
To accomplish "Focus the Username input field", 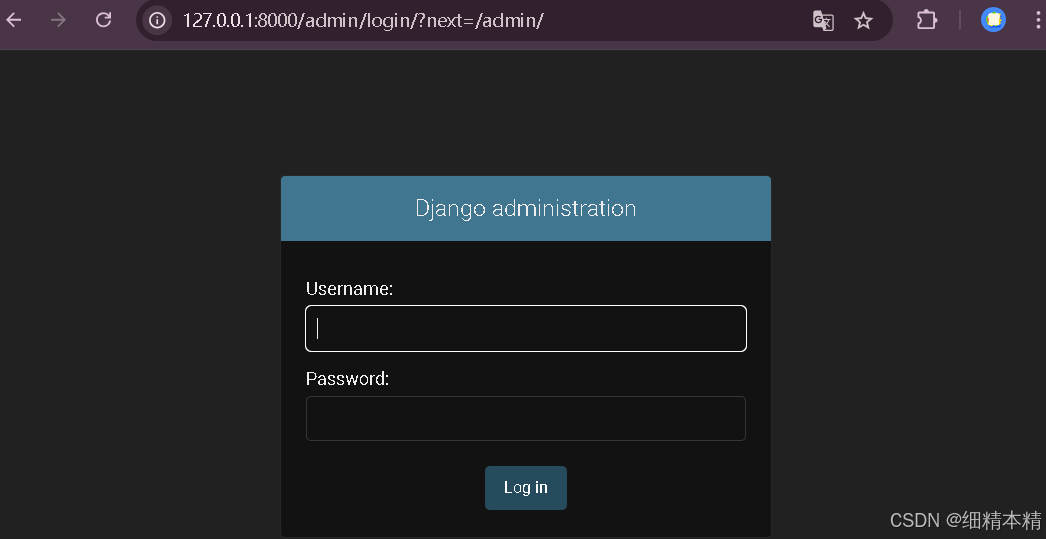I will coord(526,328).
